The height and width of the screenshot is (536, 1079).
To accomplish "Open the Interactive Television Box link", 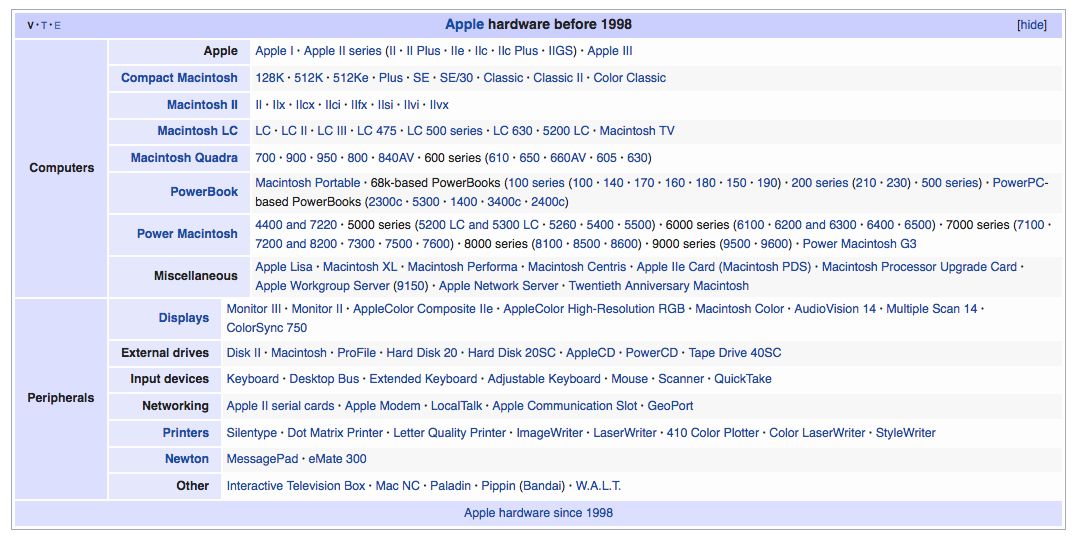I will click(296, 486).
